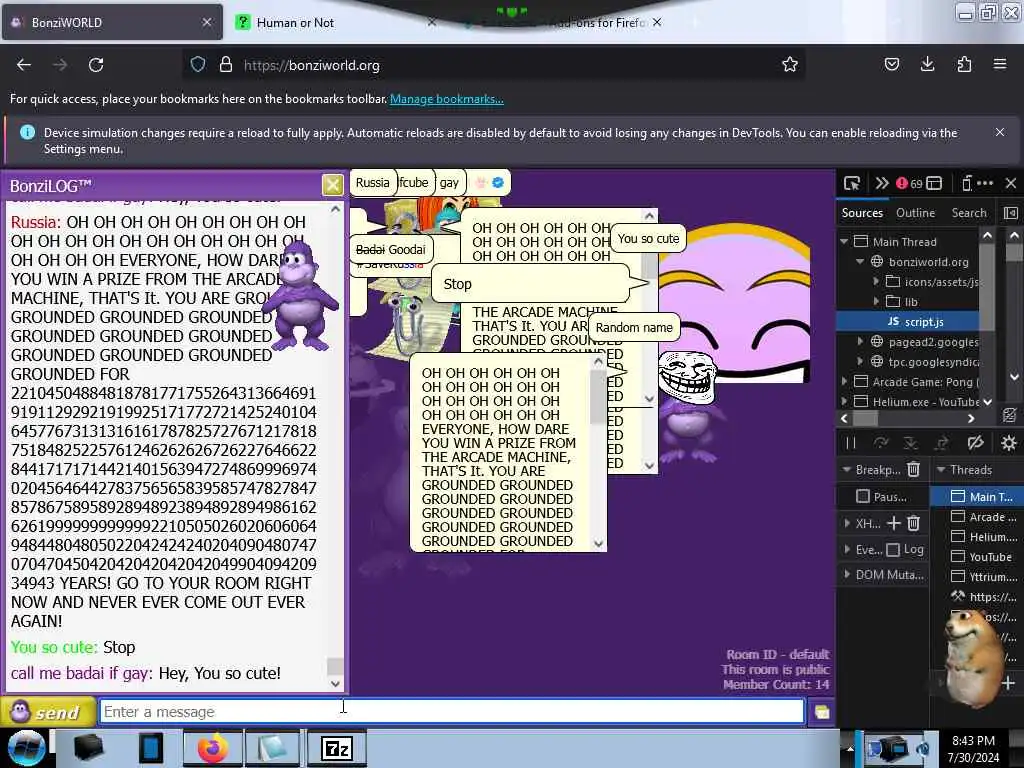Close the BonziLOG panel

[332, 185]
